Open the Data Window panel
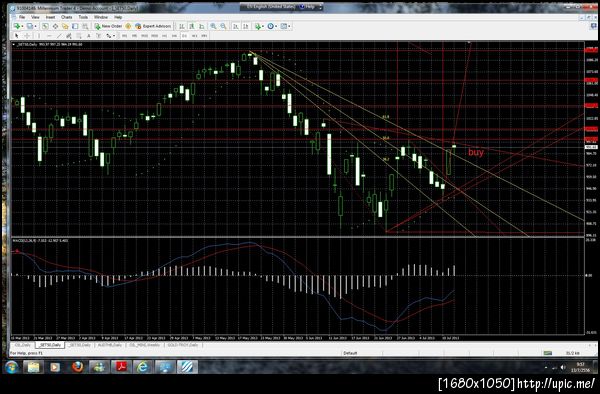 pos(55,26)
